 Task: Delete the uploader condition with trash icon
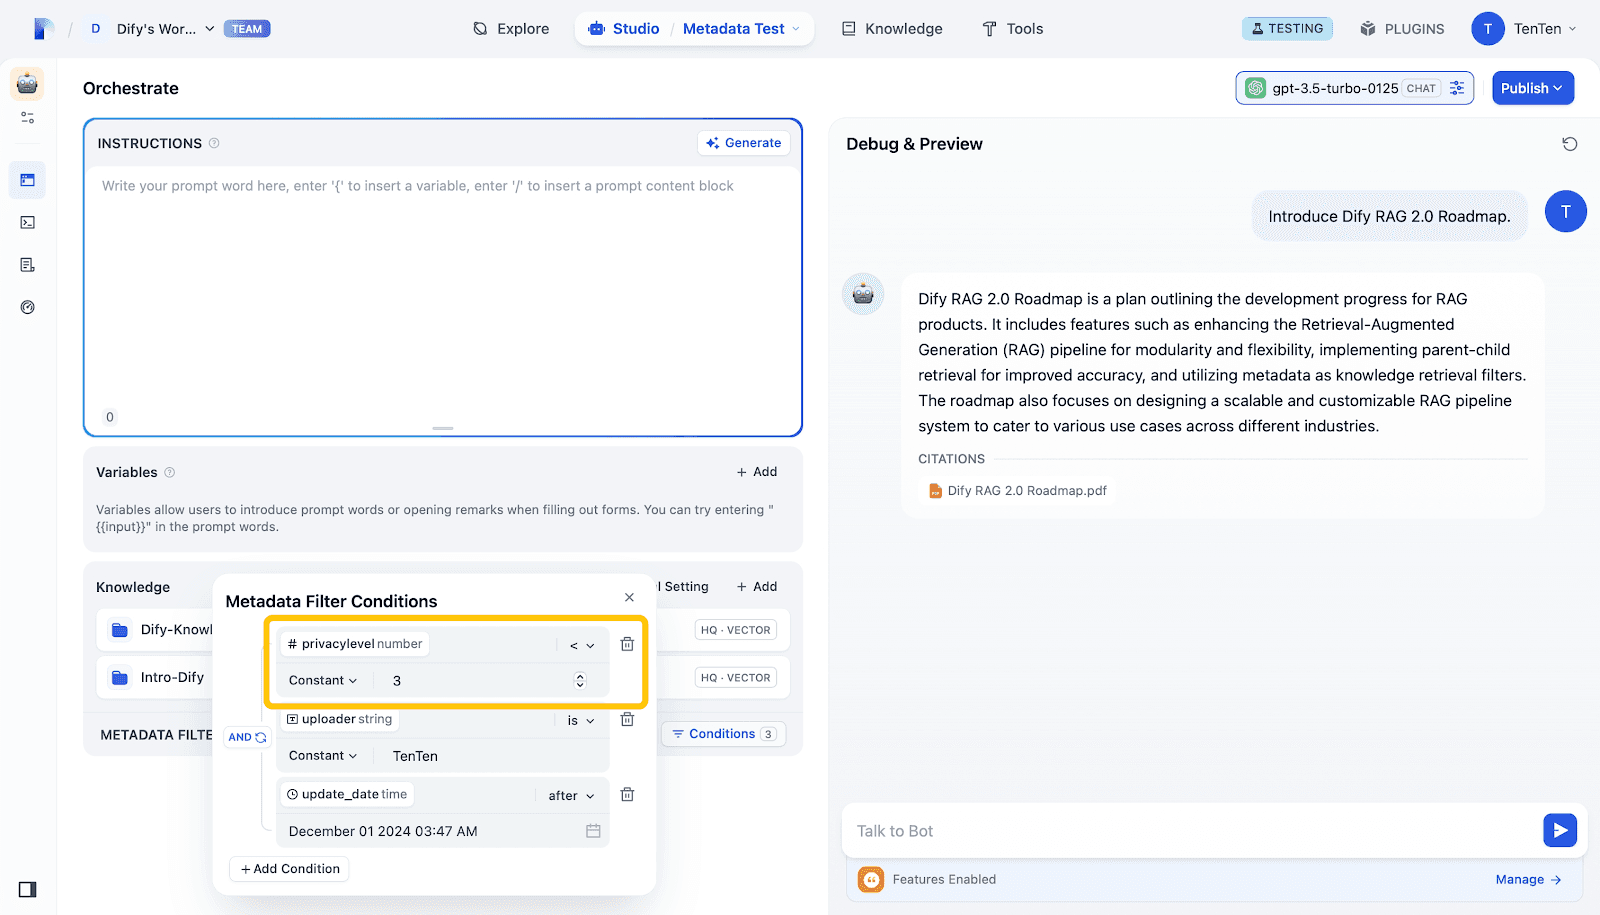pyautogui.click(x=627, y=719)
